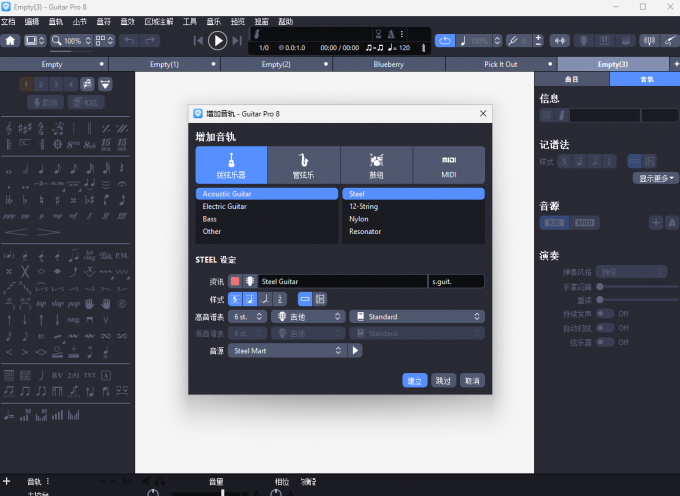
Task: Select Electric Guitar in instrument list
Action: tap(225, 206)
